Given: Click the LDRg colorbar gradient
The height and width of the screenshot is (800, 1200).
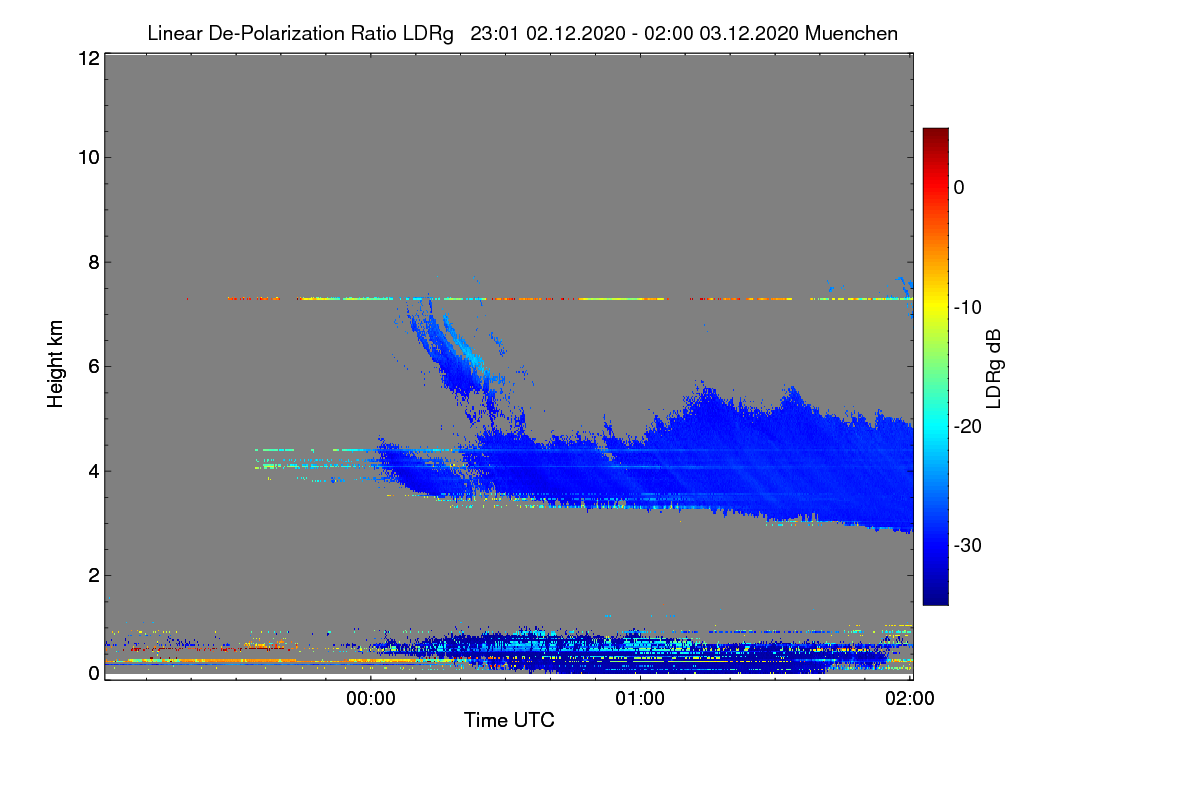Looking at the screenshot, I should (x=935, y=366).
